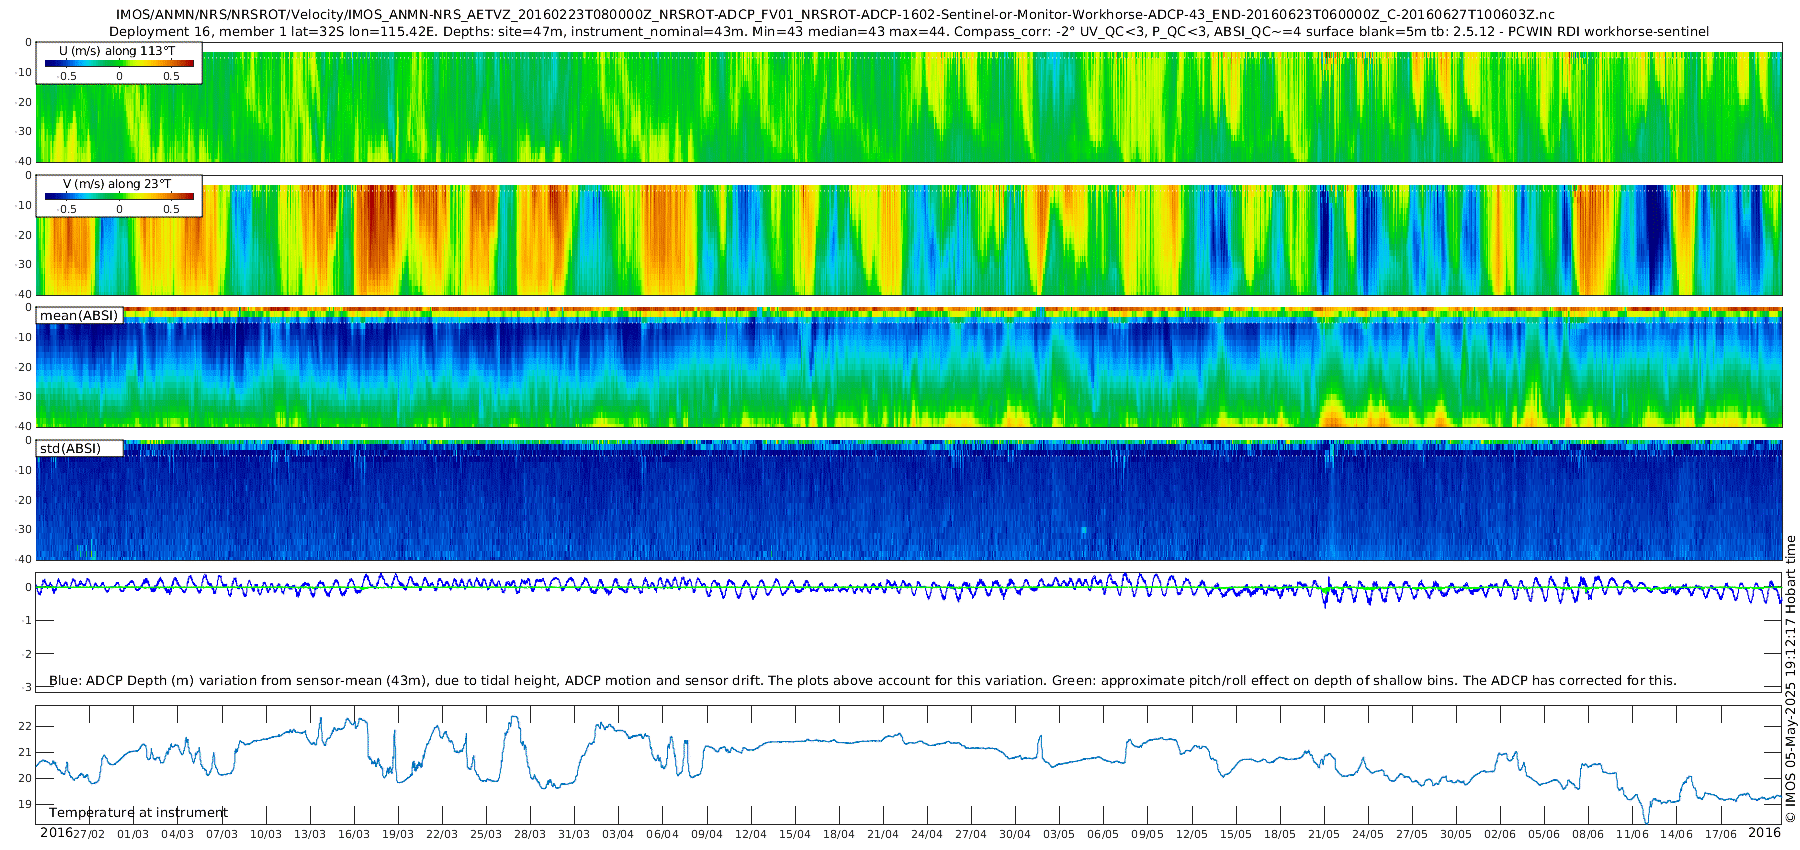Click the 'Temperature at instrument' label

pyautogui.click(x=138, y=813)
